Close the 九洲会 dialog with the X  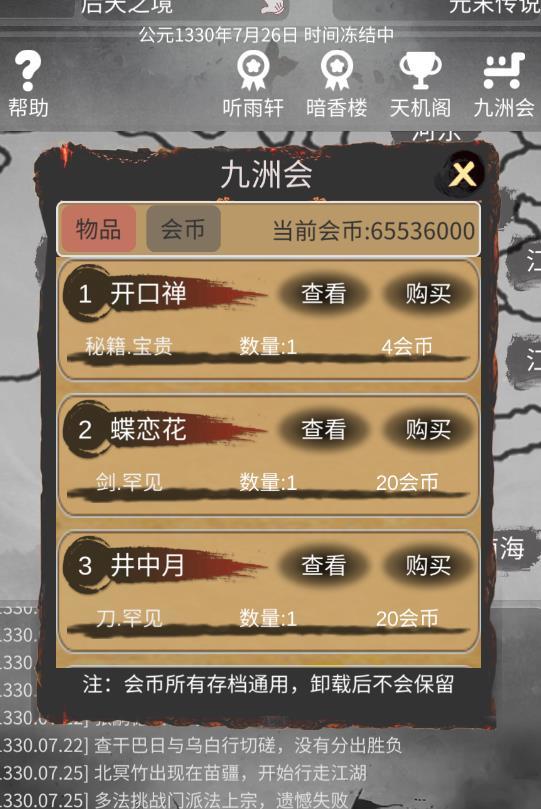point(463,174)
